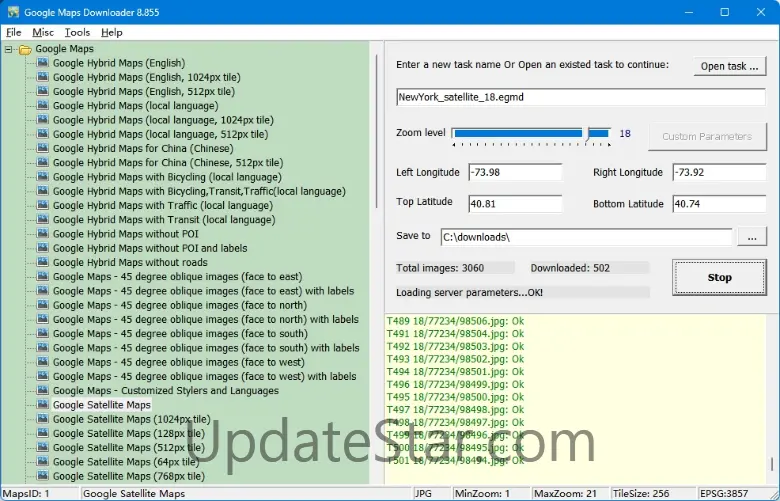Click TileSize: 256 in status bar

coord(641,494)
